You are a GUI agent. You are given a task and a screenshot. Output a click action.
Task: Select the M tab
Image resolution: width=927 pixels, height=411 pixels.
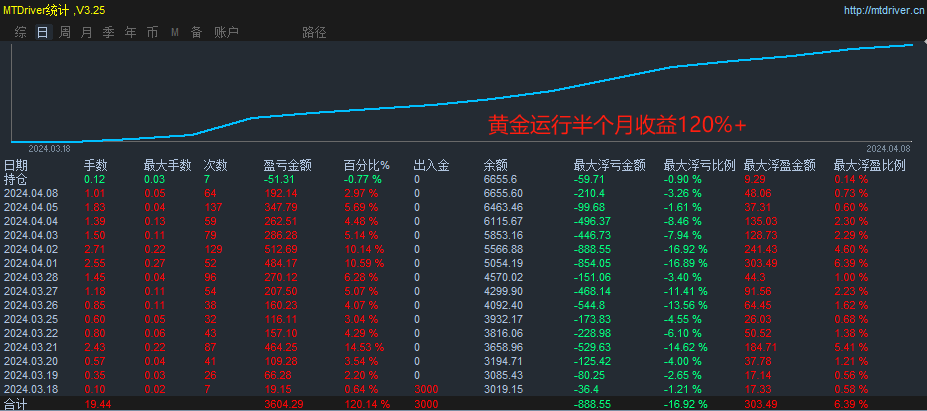click(x=175, y=33)
